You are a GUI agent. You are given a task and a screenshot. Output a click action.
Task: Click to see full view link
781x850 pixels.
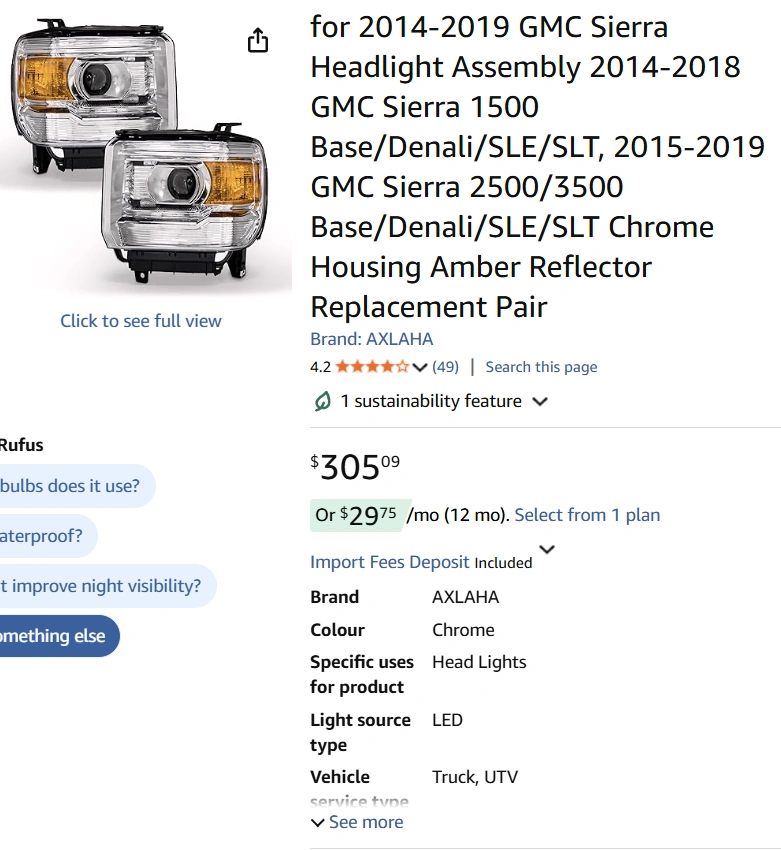[141, 321]
